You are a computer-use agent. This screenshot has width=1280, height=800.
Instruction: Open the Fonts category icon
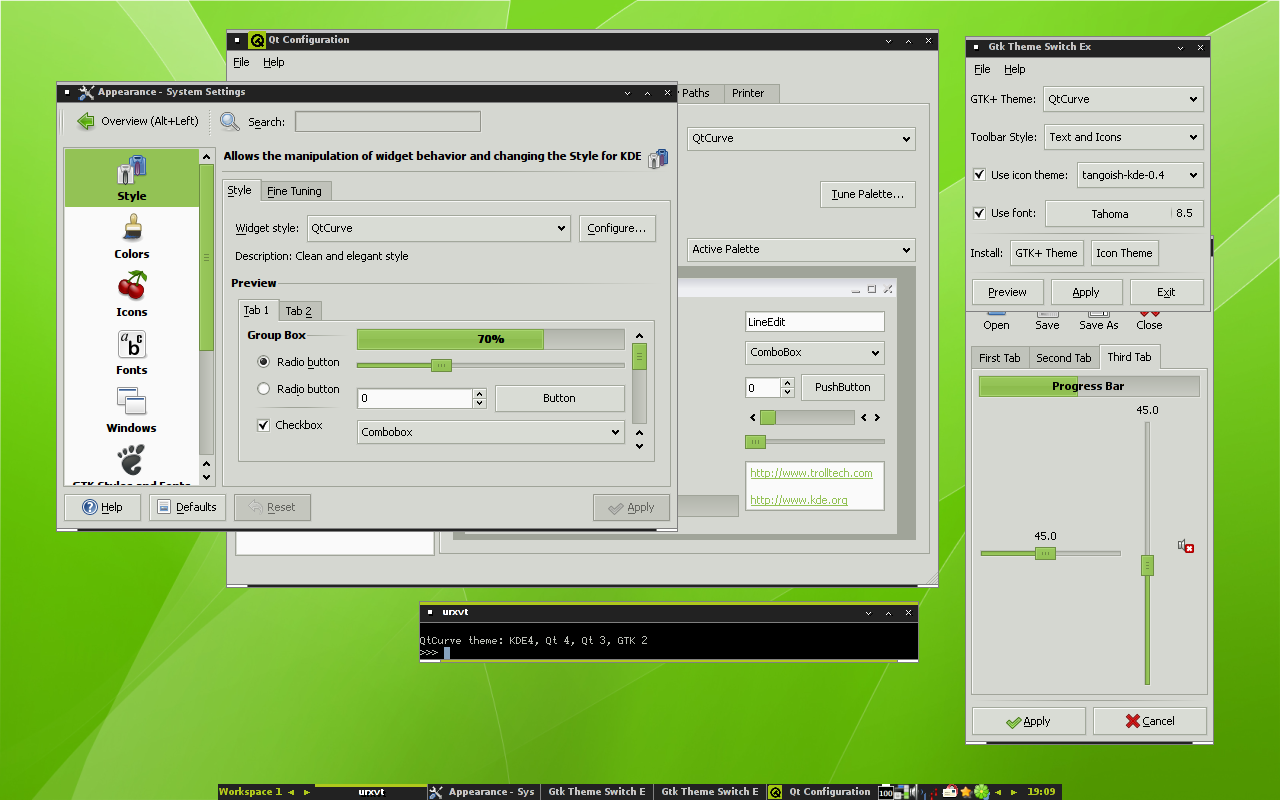(131, 344)
